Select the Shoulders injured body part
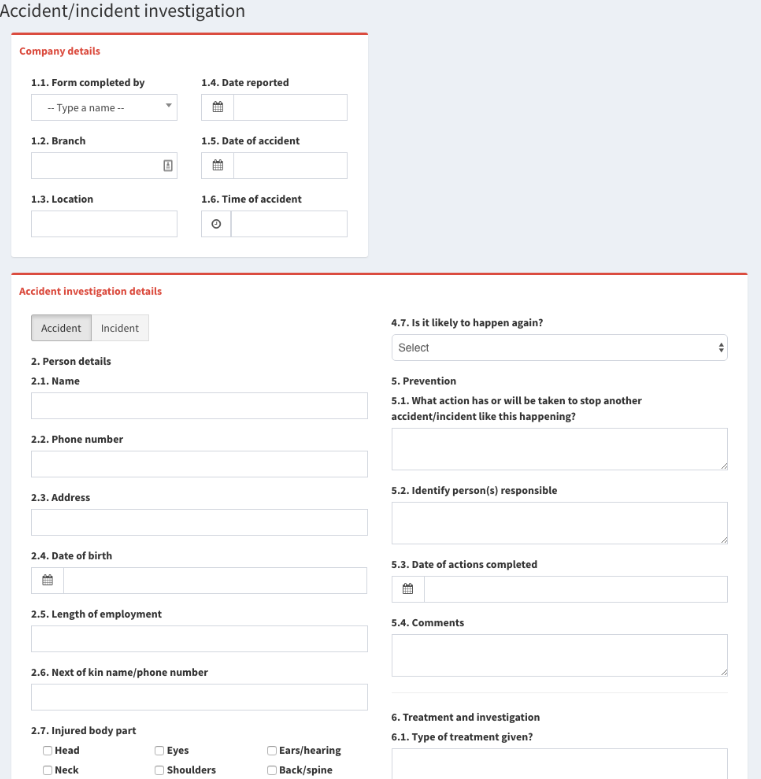 pyautogui.click(x=159, y=770)
